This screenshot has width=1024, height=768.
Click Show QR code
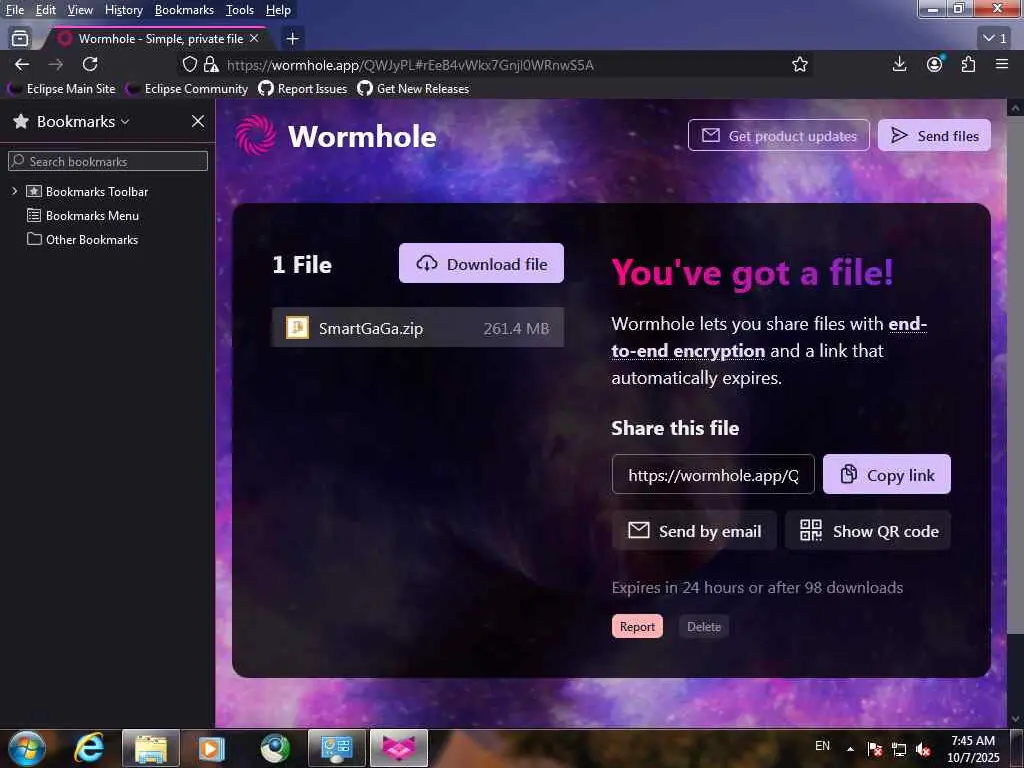point(868,530)
